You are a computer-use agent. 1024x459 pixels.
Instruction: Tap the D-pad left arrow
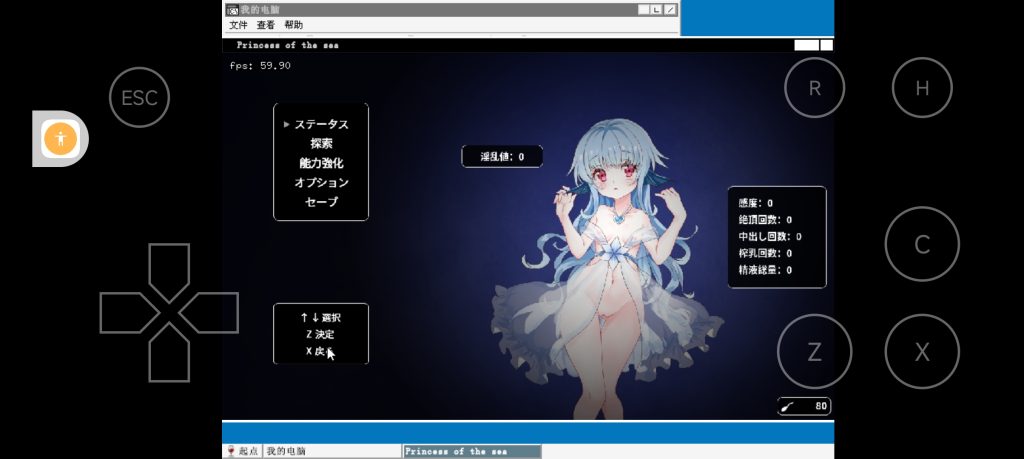click(x=129, y=313)
